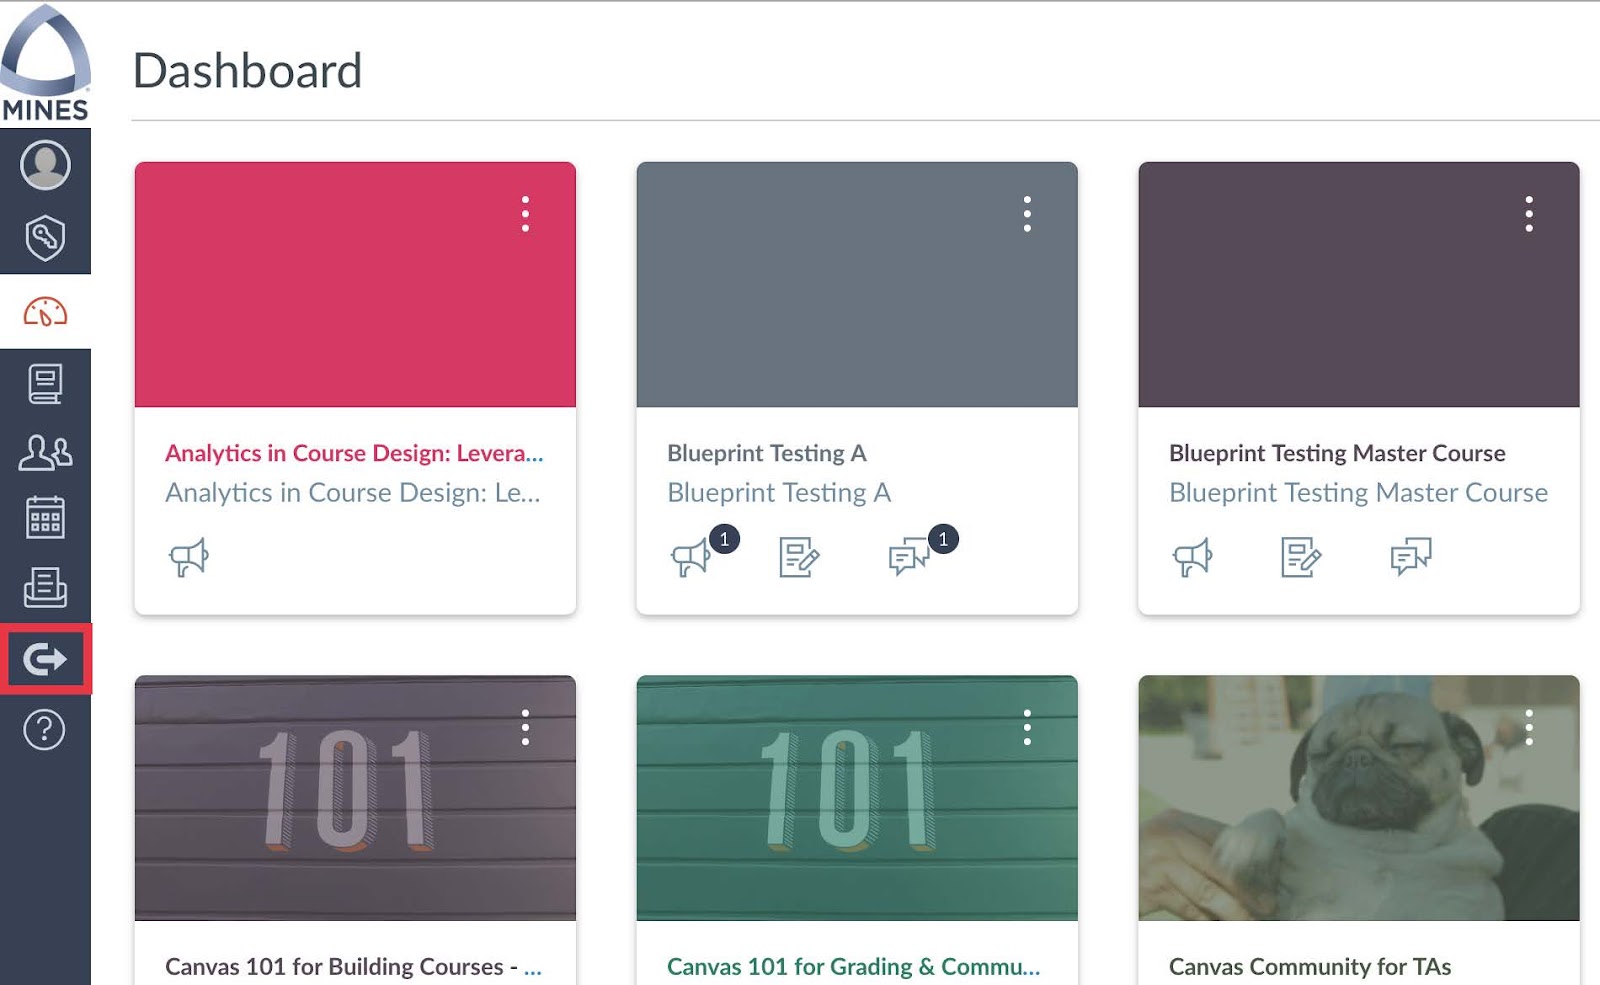
Task: Open announcements for Blueprint Testing A
Action: click(x=691, y=557)
